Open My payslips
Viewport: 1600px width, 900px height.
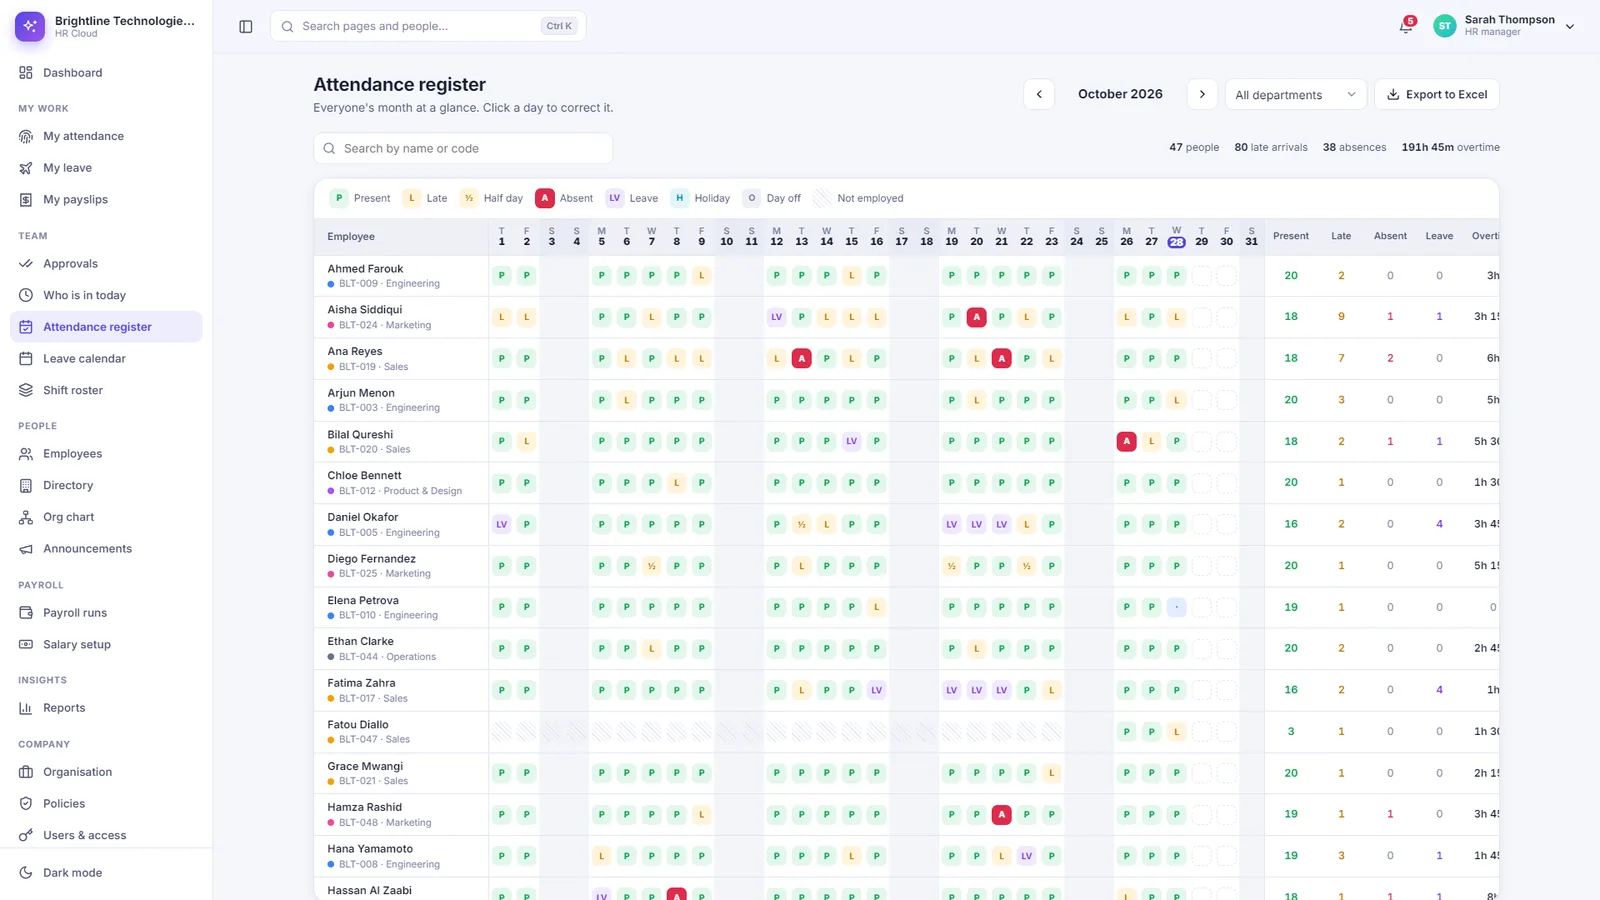pos(106,200)
